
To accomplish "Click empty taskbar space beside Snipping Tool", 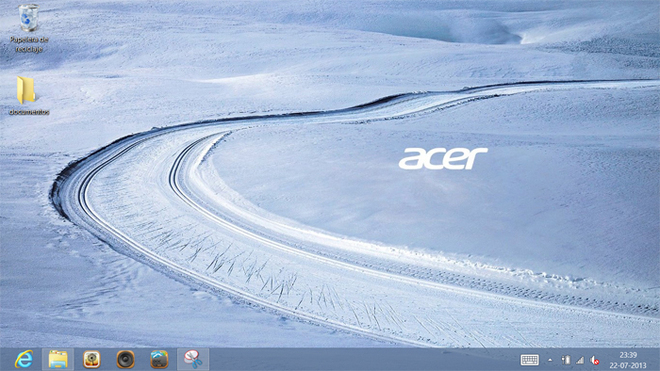I will coord(358,360).
